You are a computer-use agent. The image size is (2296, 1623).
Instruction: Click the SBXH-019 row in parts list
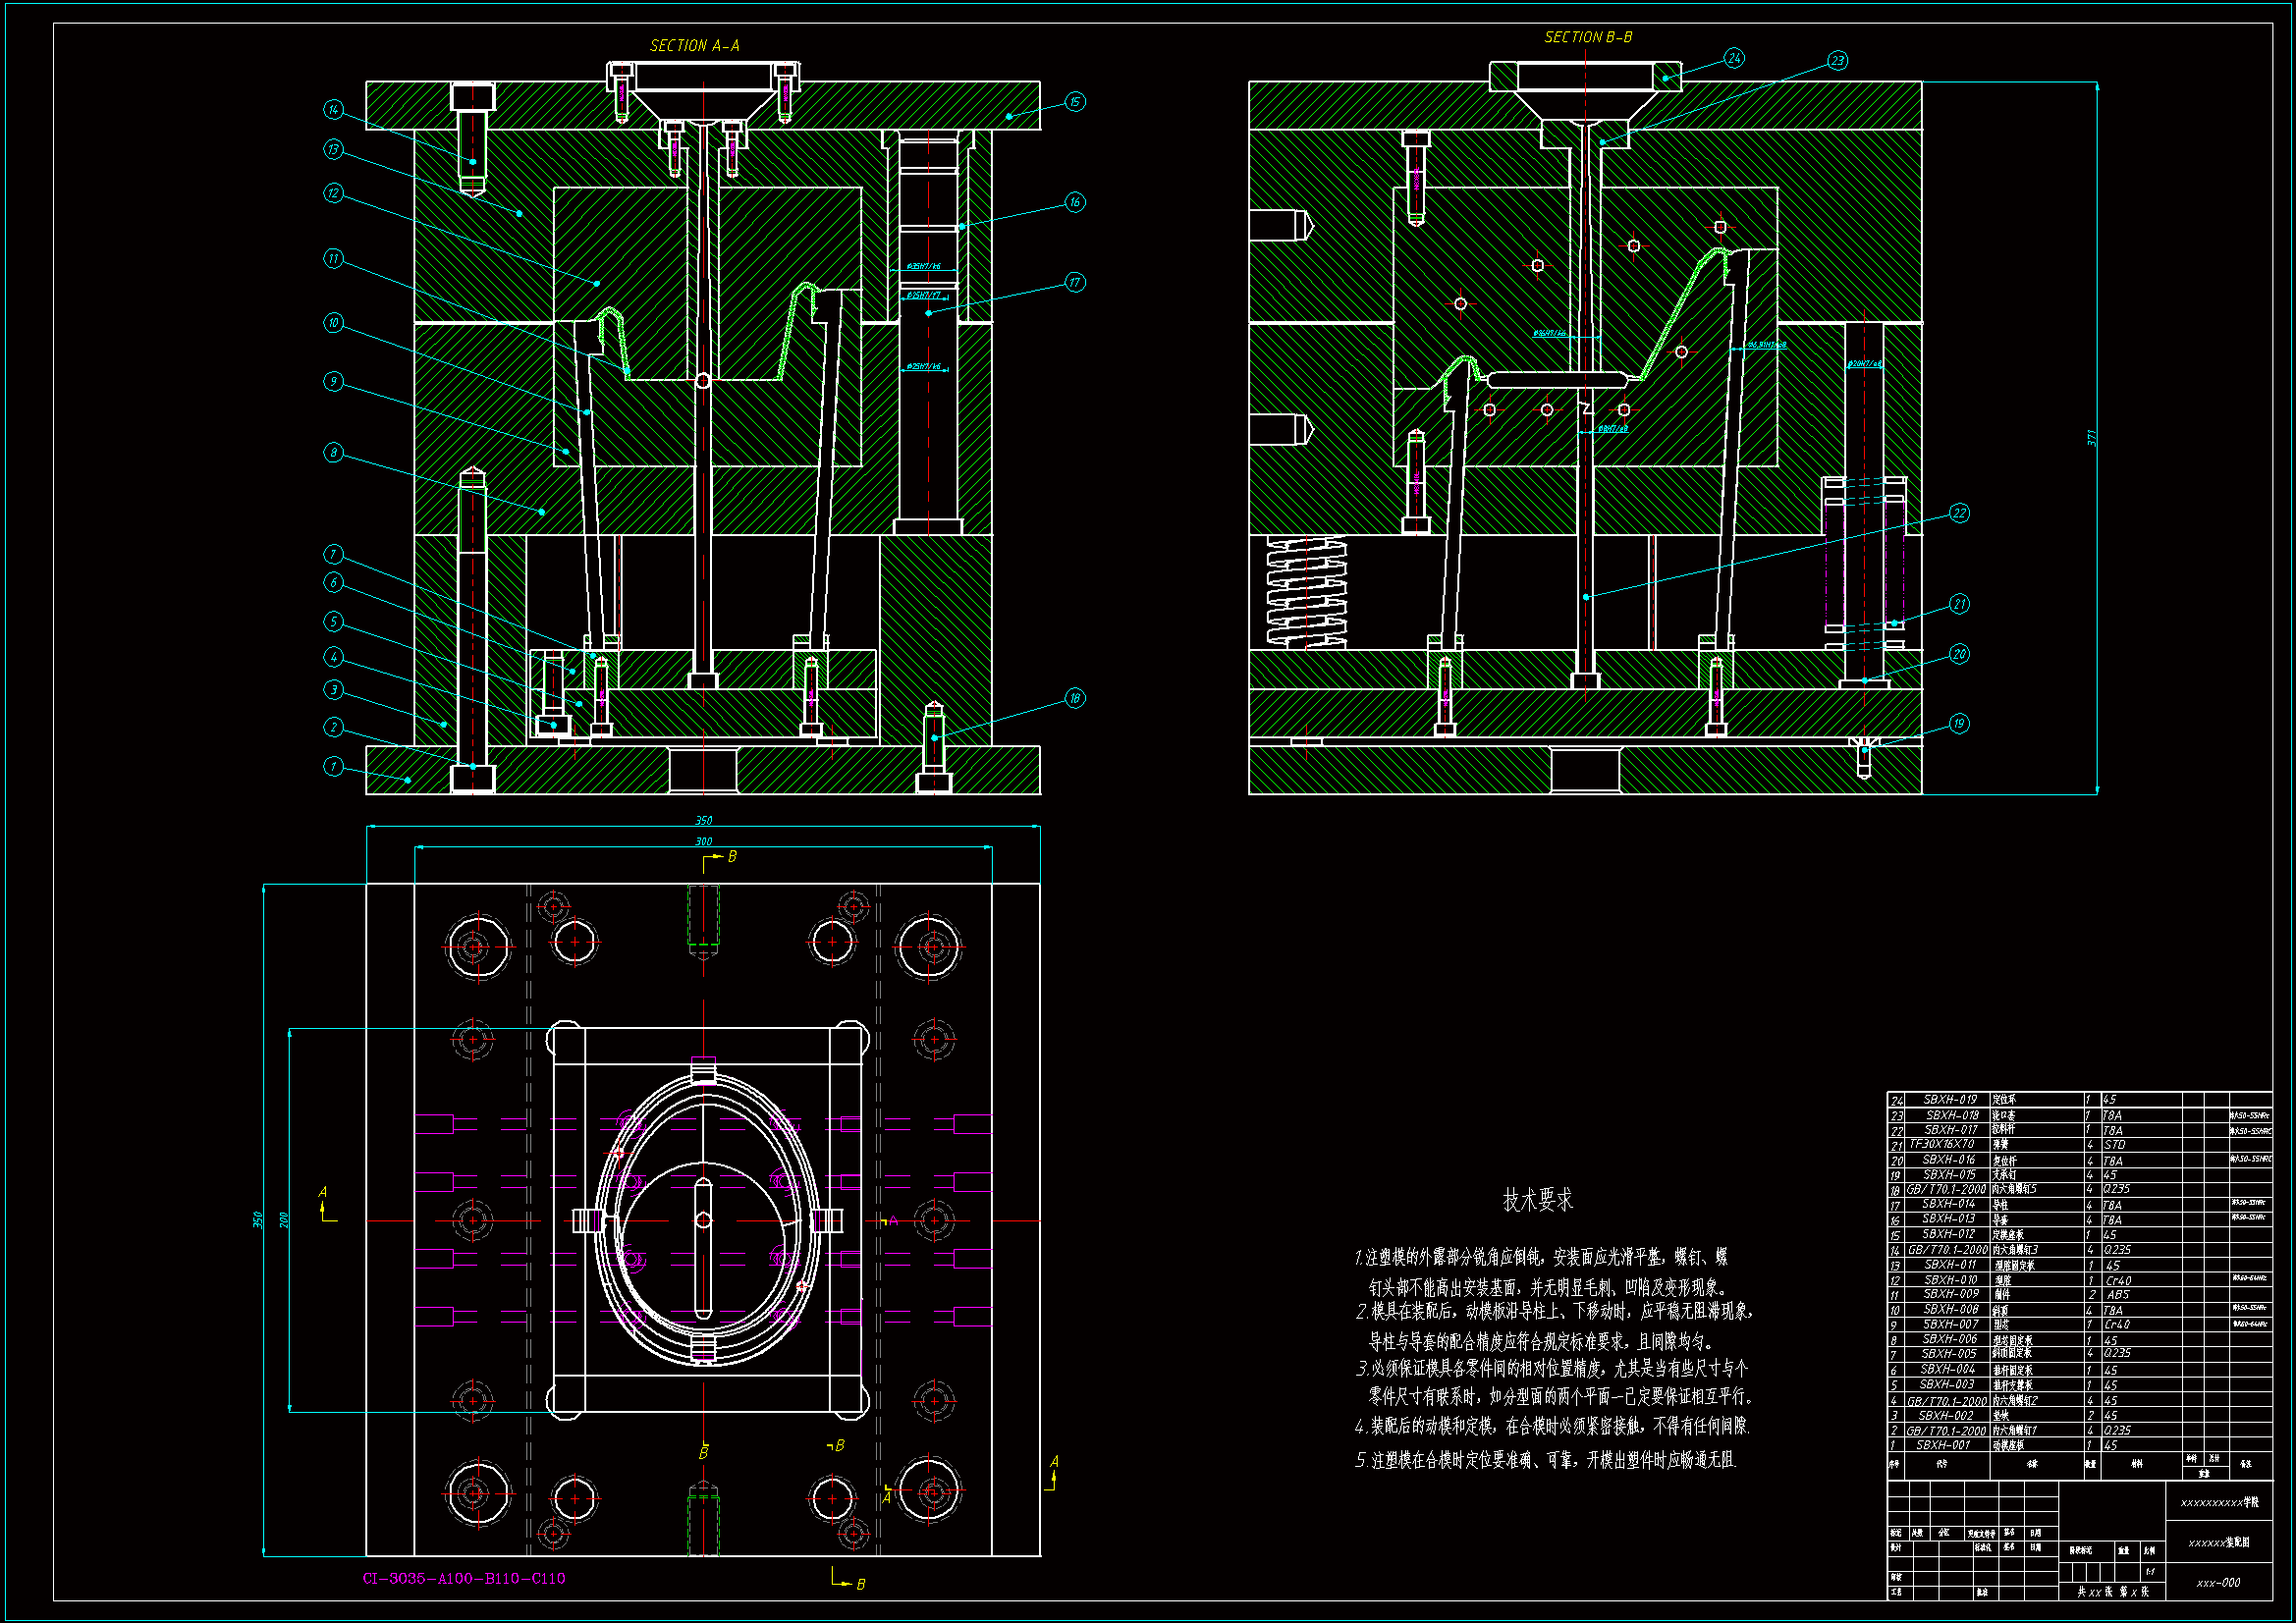[1950, 1099]
